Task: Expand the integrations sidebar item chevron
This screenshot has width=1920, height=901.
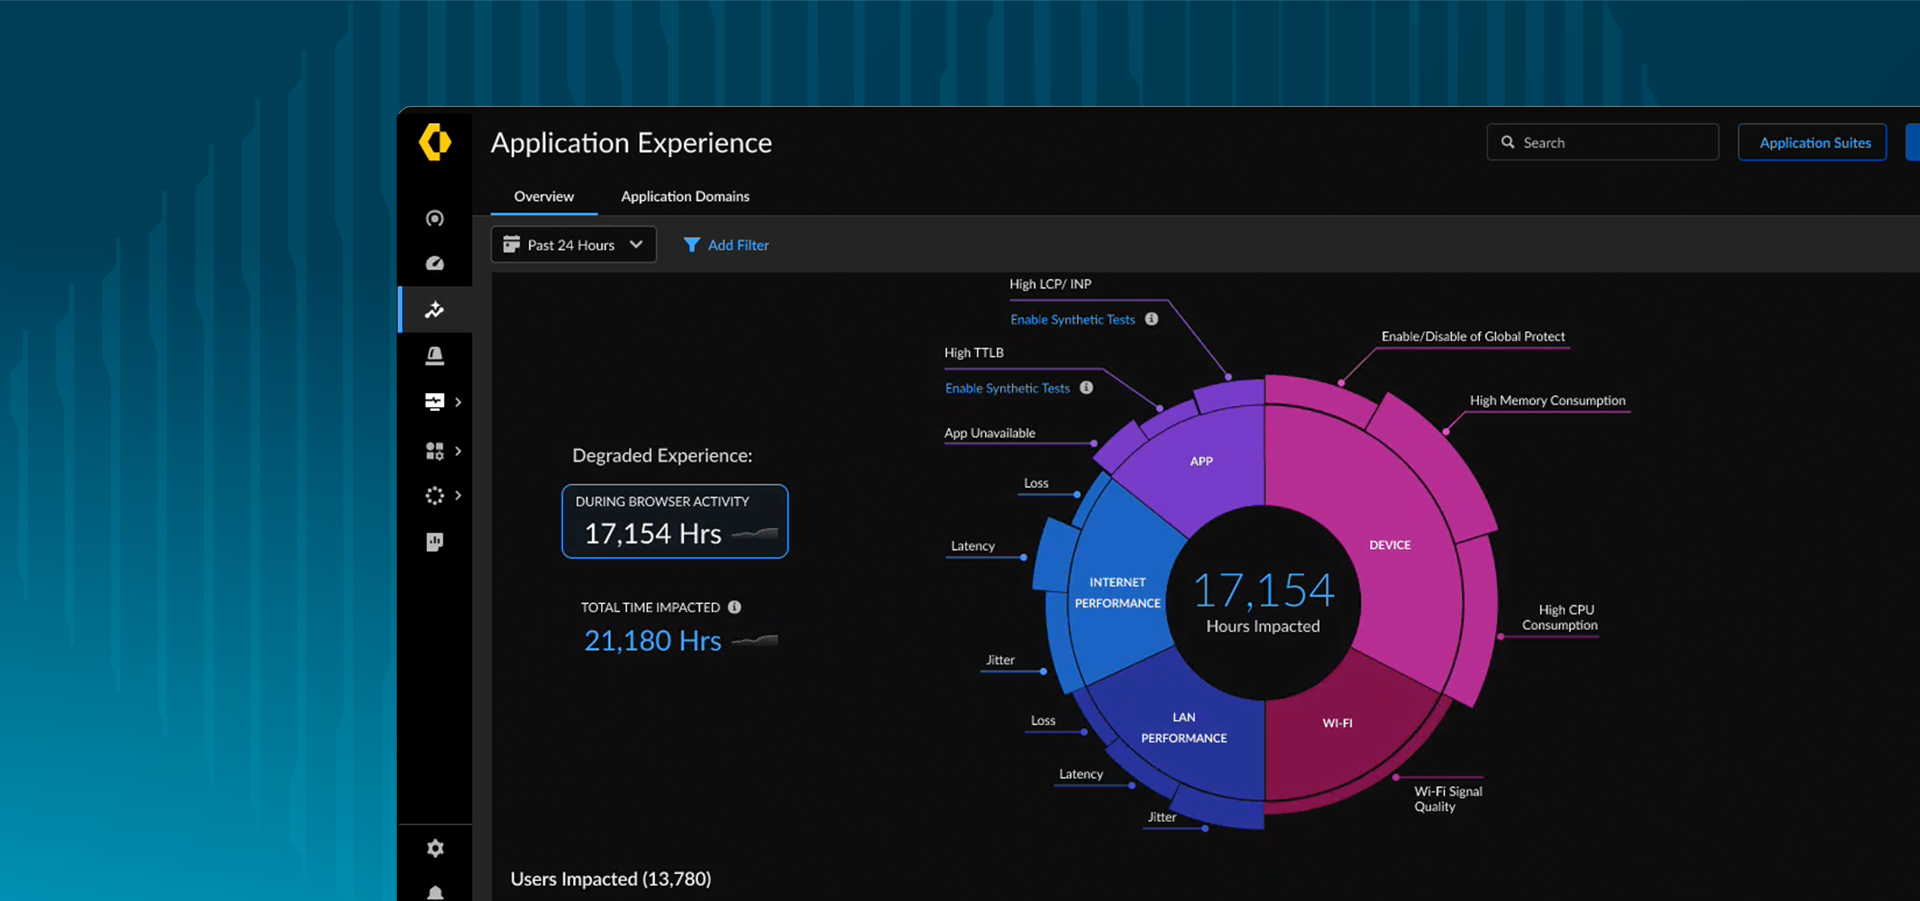Action: pos(459,495)
